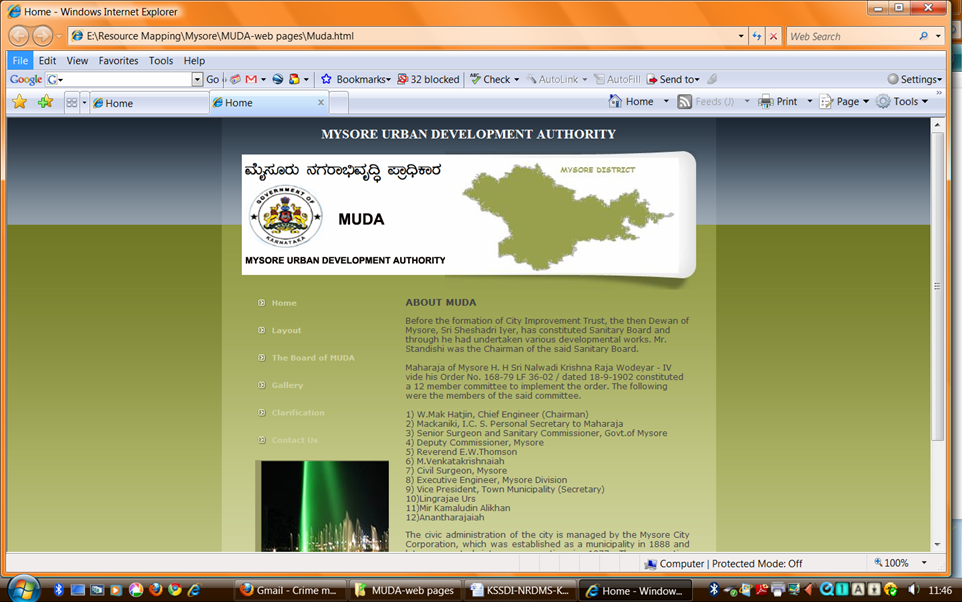Click the Page icon in command bar
Image resolution: width=962 pixels, height=602 pixels.
coord(826,102)
